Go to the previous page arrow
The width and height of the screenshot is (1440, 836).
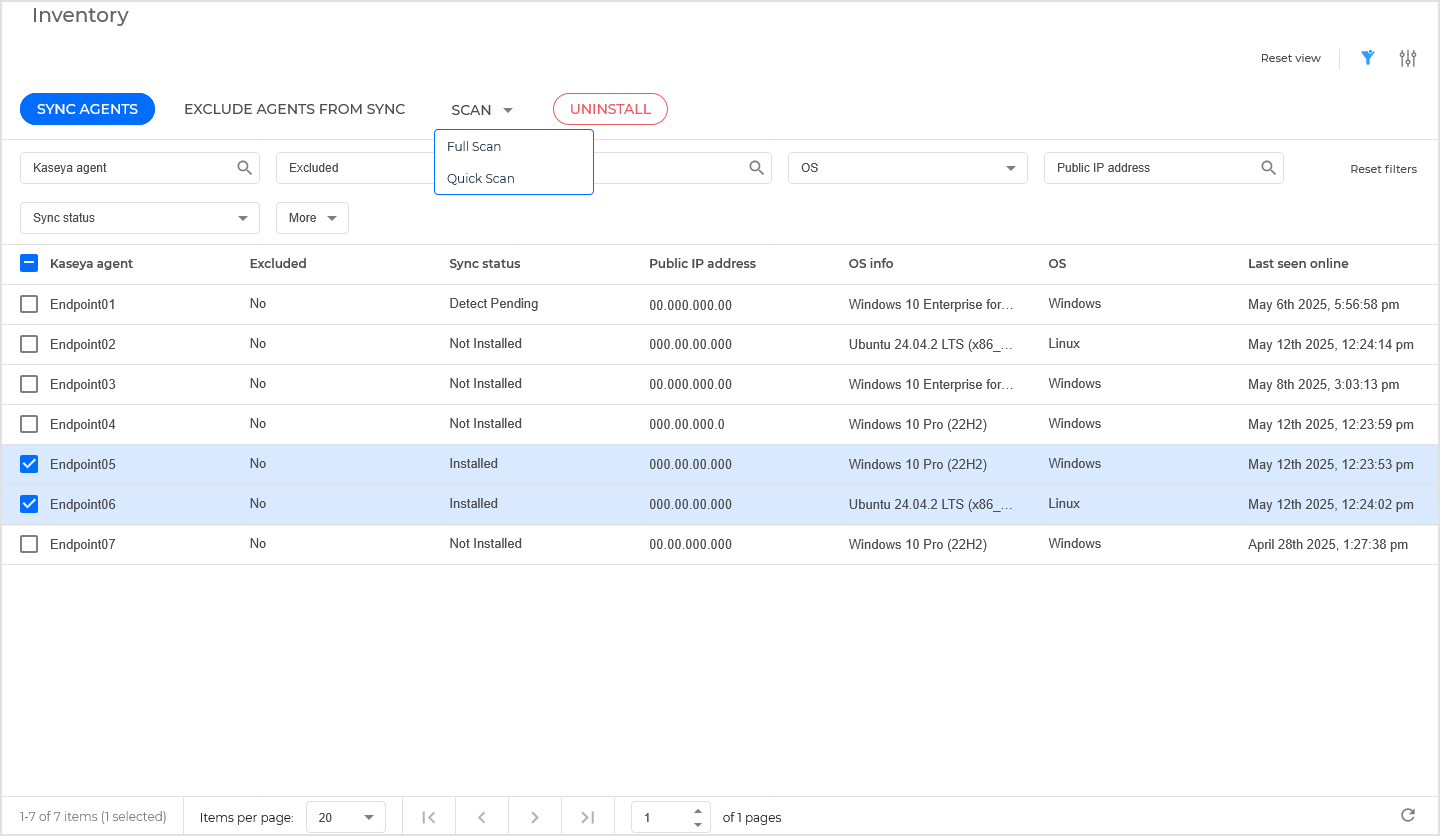482,817
